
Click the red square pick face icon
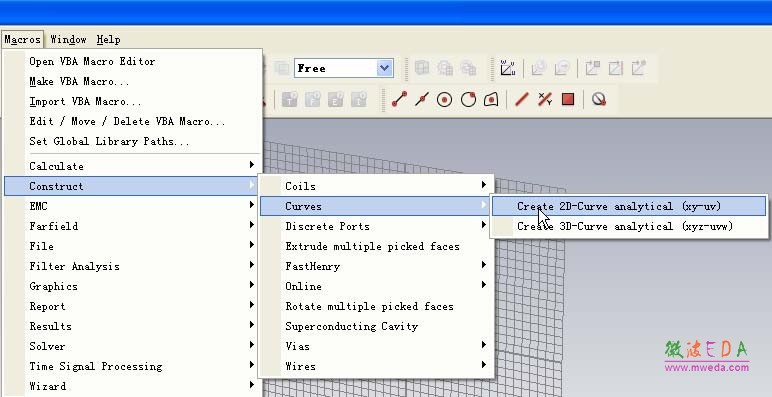(x=568, y=99)
